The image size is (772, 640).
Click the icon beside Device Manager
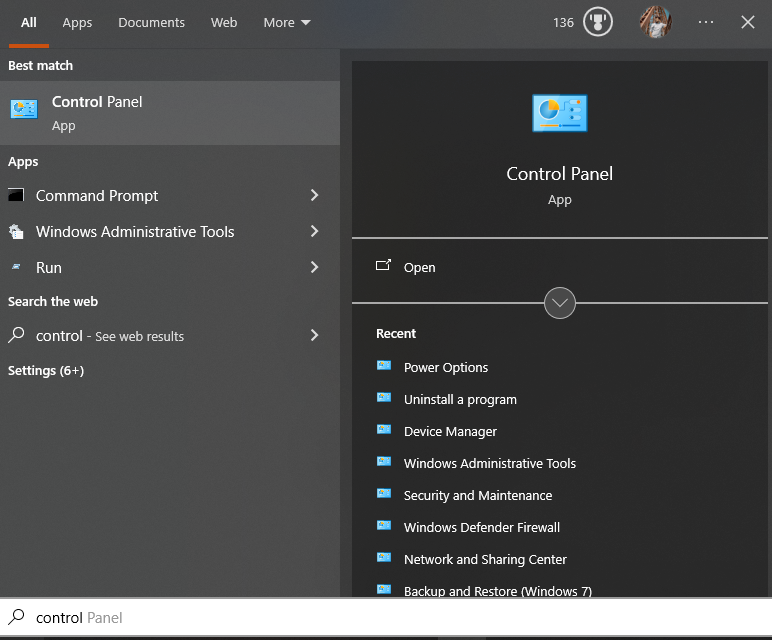(384, 429)
